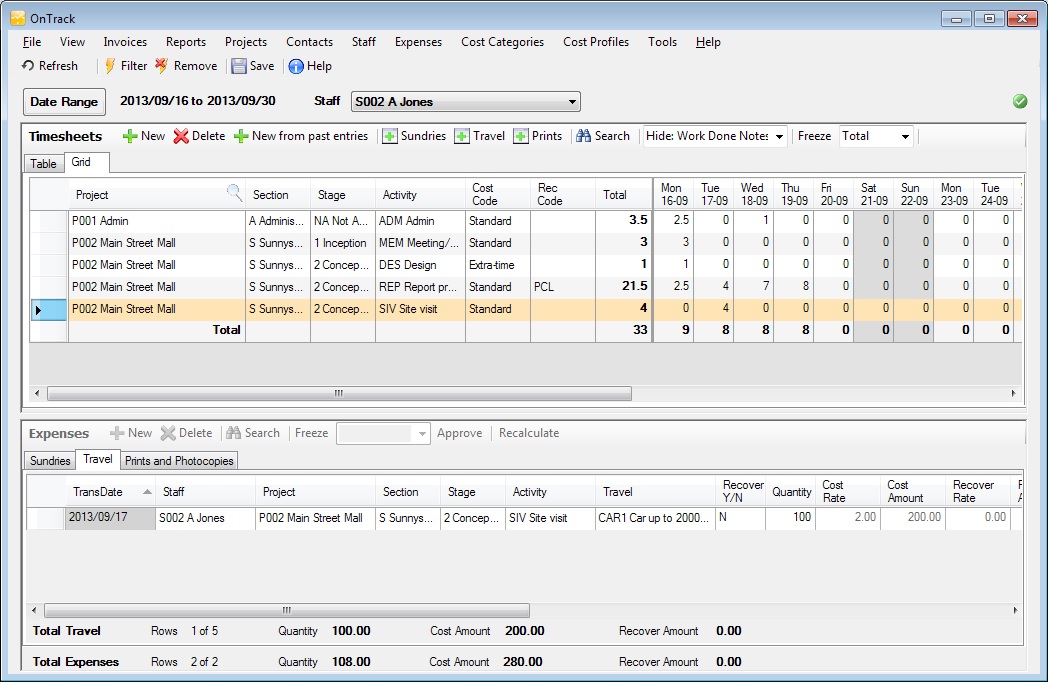Viewport: 1048px width, 682px height.
Task: Open the Cost Profiles menu
Action: coord(596,42)
